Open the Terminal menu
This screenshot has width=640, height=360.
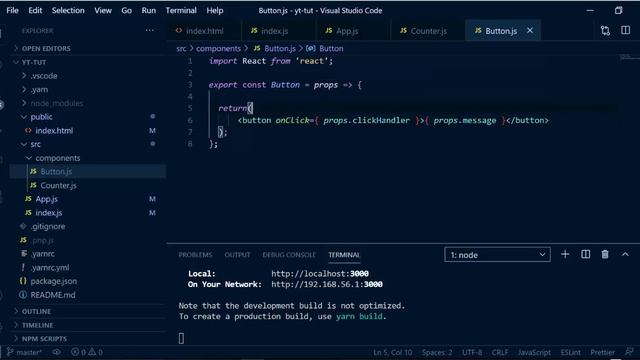coord(181,10)
